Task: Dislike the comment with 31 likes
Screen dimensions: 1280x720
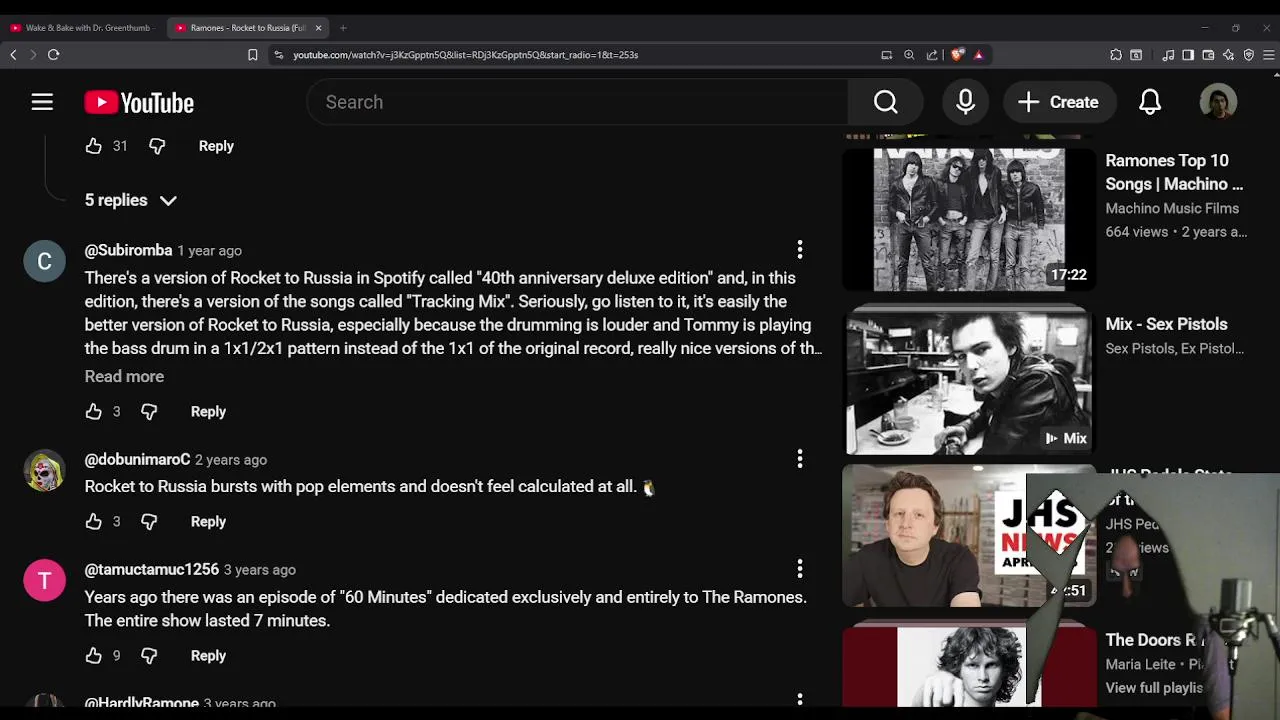Action: pyautogui.click(x=157, y=146)
